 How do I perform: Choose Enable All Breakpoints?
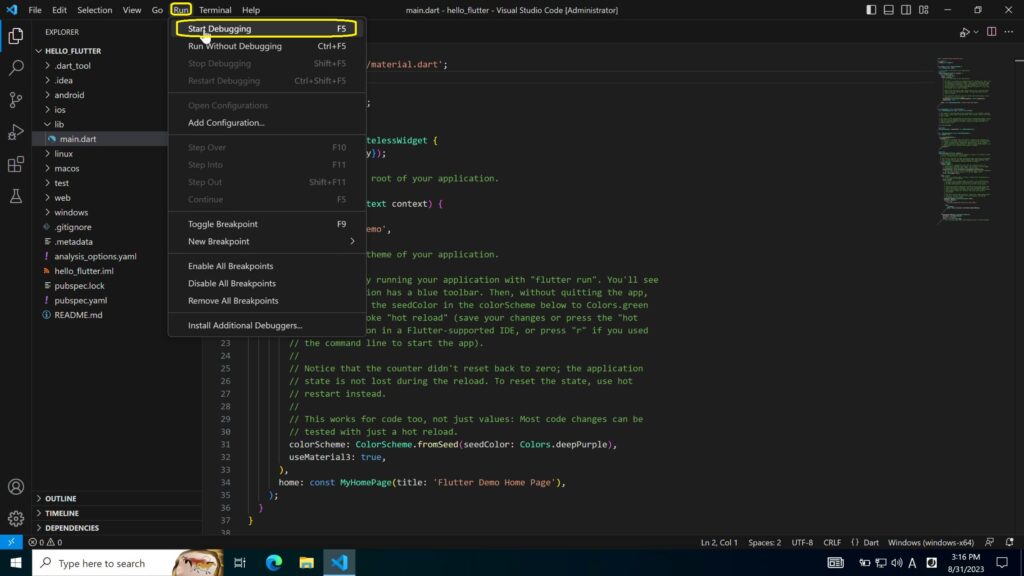(267, 266)
